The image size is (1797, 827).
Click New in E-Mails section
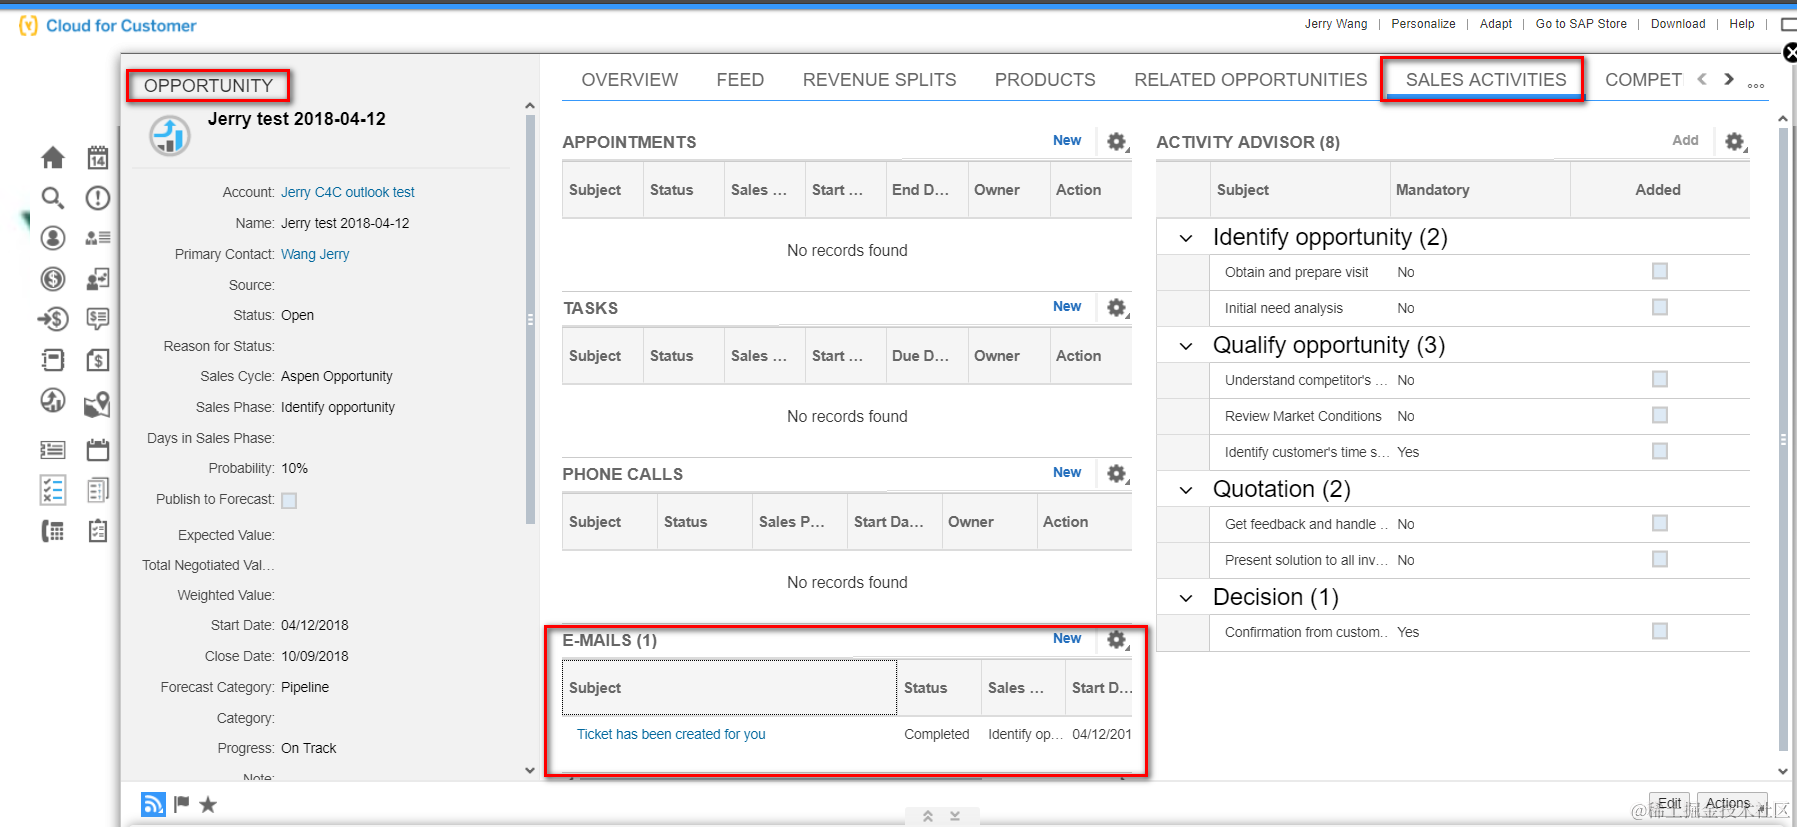(1067, 638)
